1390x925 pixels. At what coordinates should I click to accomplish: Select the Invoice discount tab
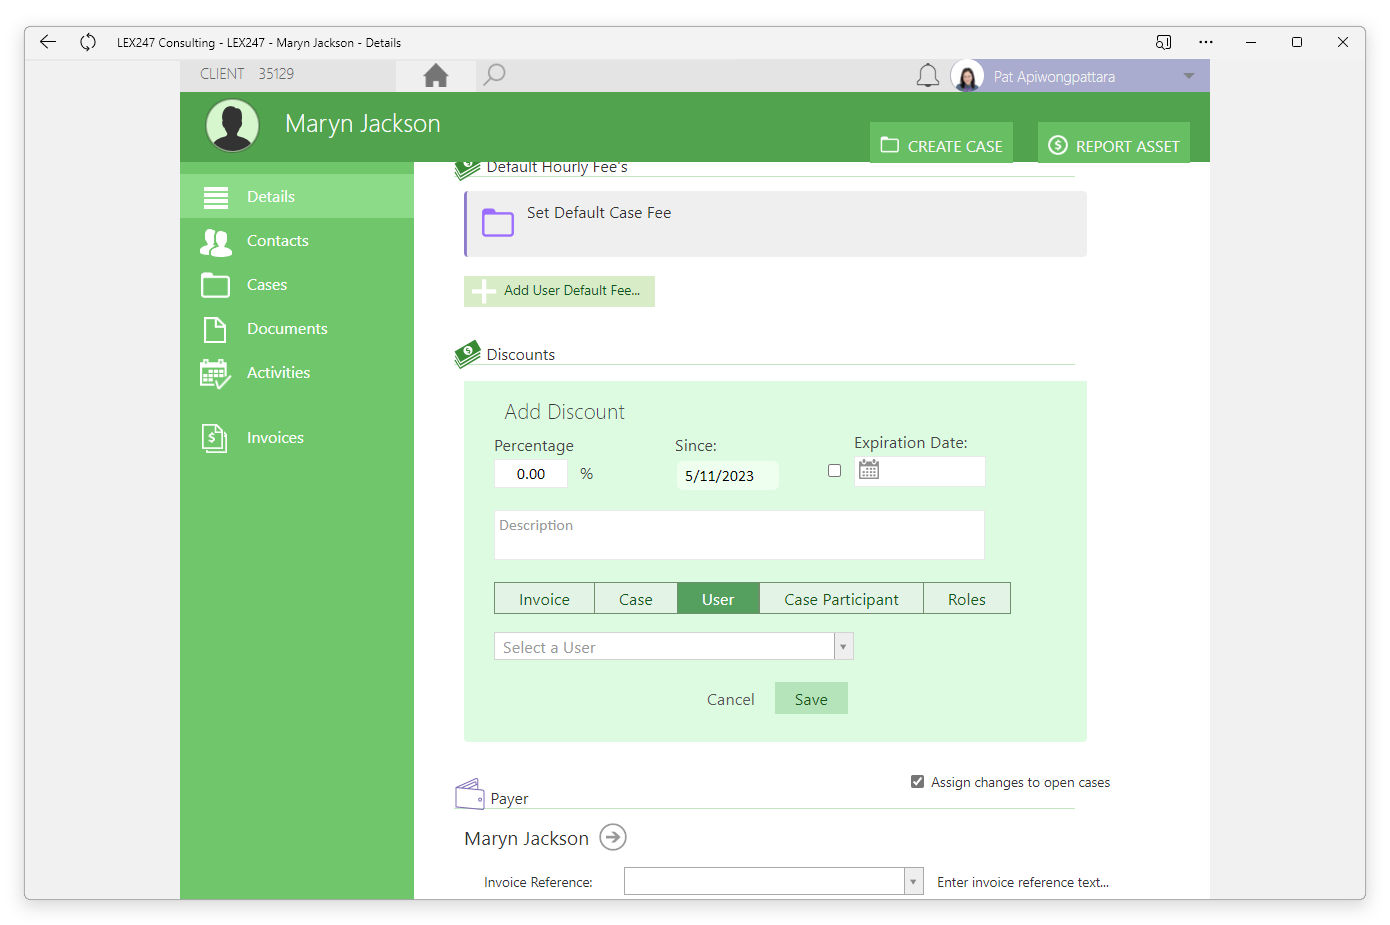(544, 599)
